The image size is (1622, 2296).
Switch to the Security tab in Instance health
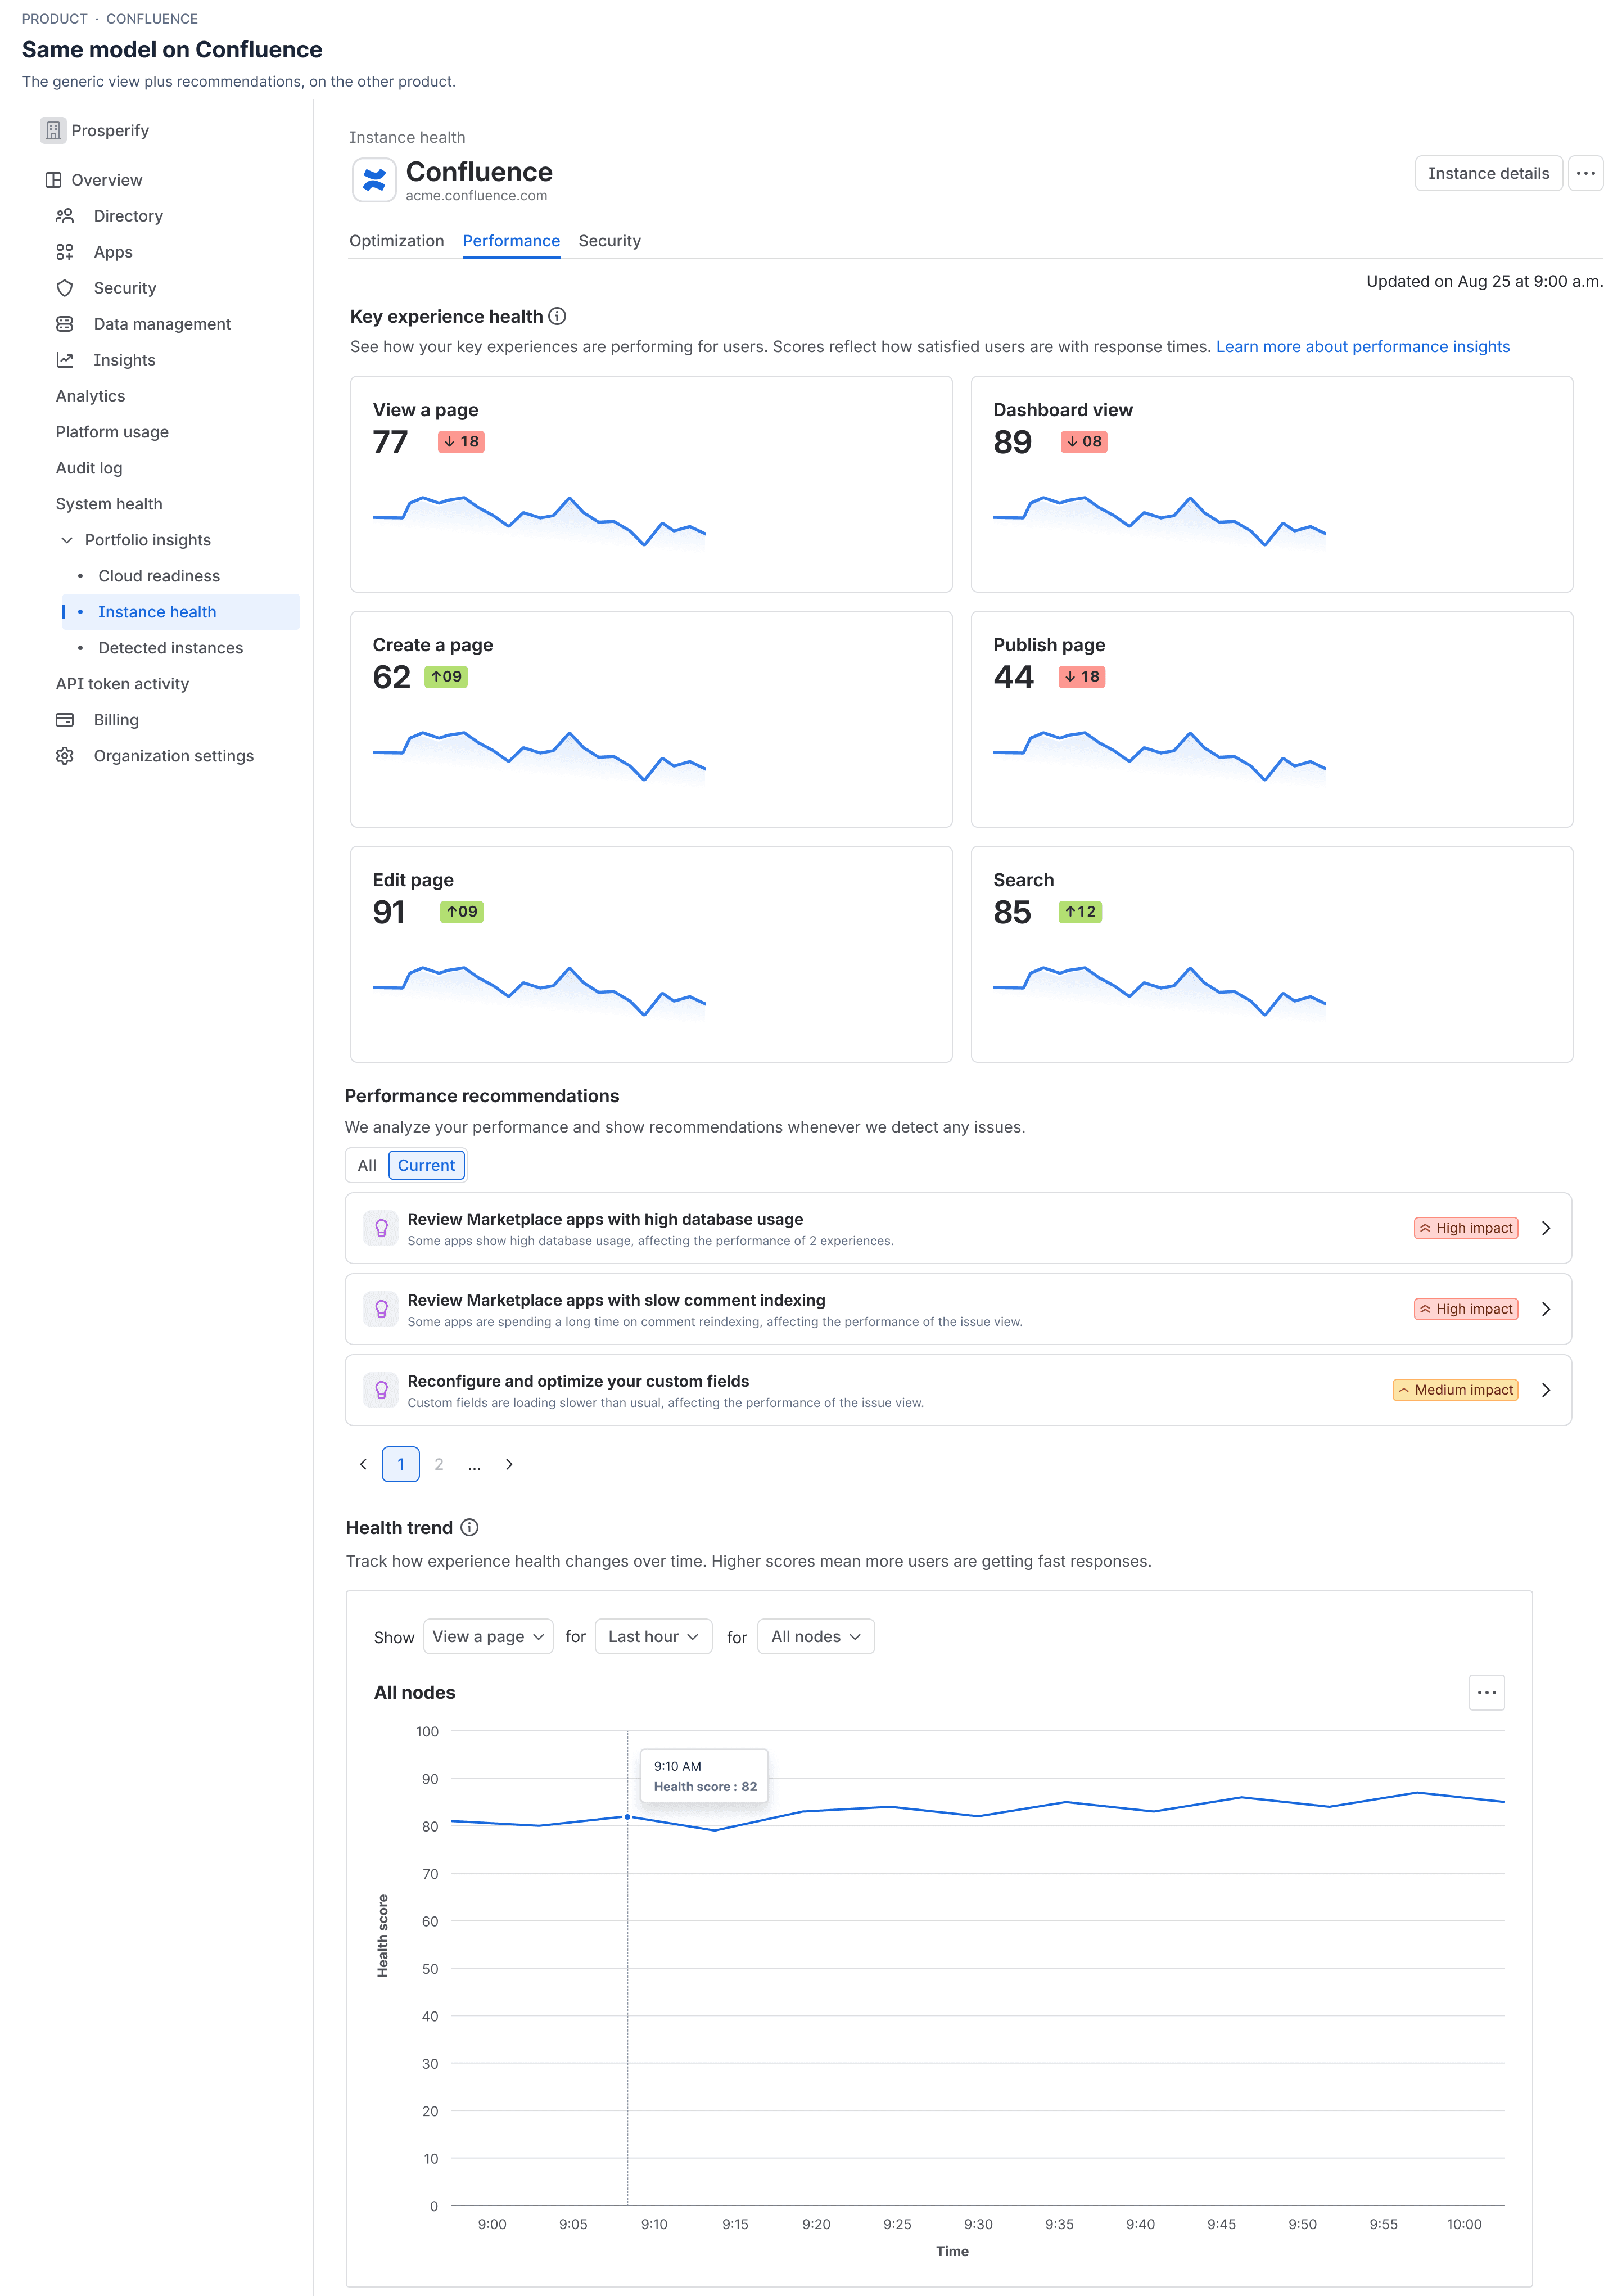pyautogui.click(x=609, y=241)
